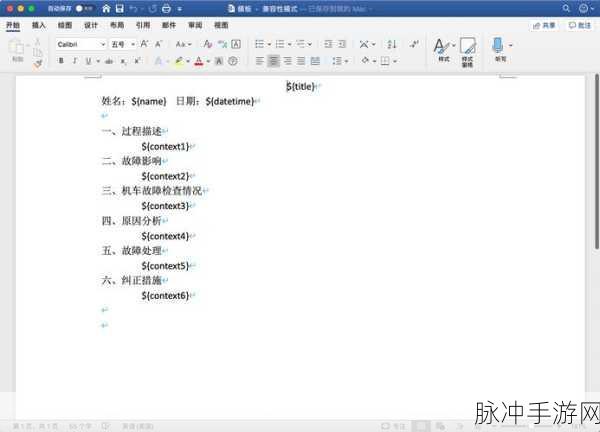Click the 批注 (Comments) button
Screen dimensions: 600x432
579,26
